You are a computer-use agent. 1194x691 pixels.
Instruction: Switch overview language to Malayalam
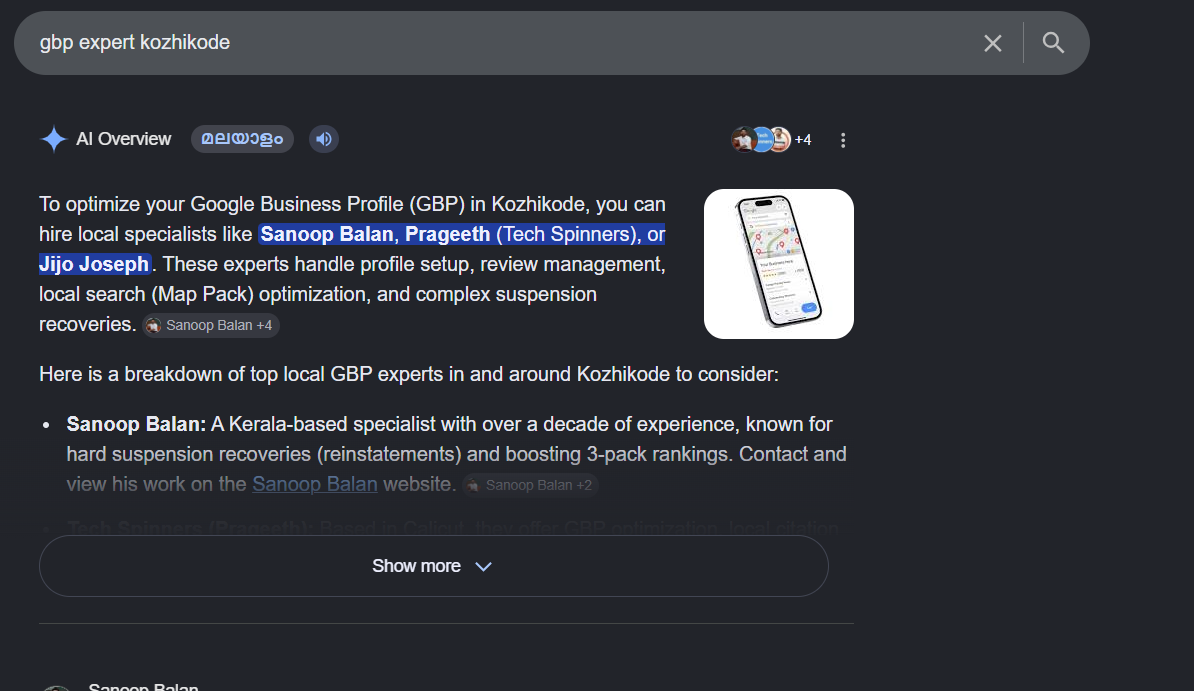[x=242, y=139]
